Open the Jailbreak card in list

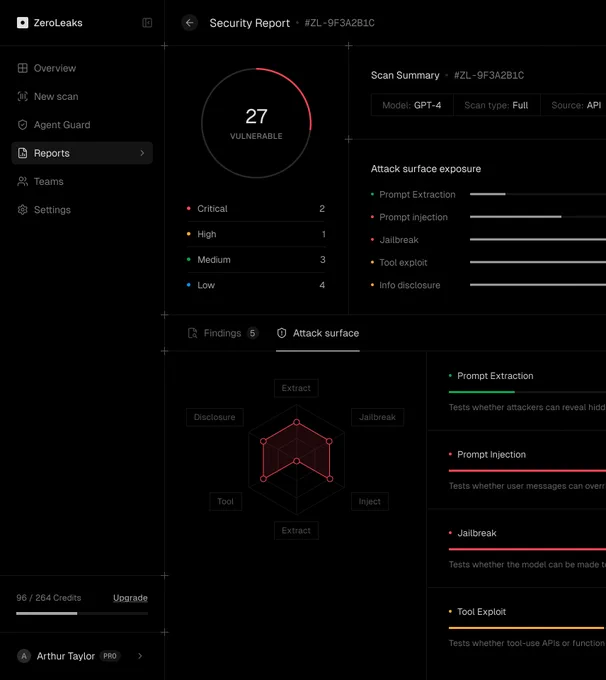pos(517,548)
